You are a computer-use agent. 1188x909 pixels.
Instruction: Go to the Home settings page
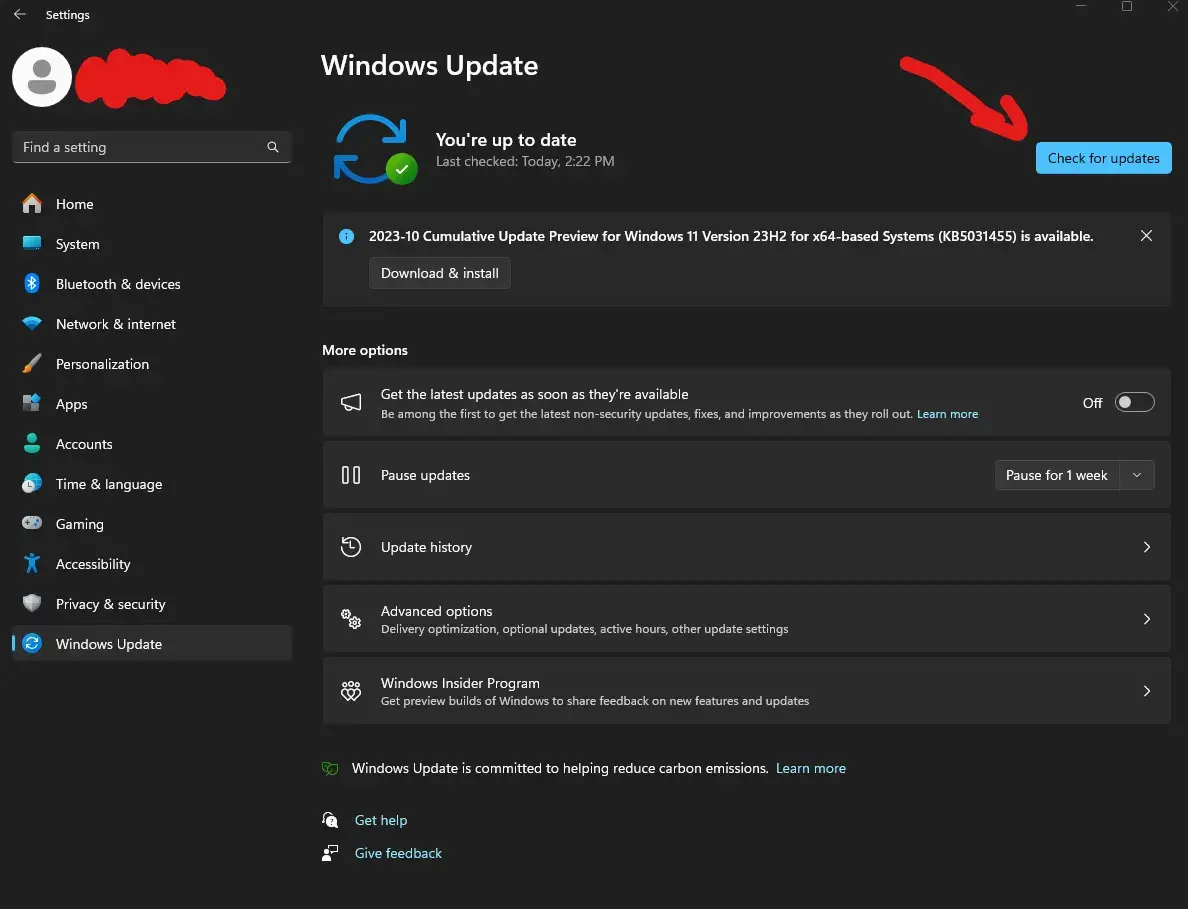pos(74,204)
